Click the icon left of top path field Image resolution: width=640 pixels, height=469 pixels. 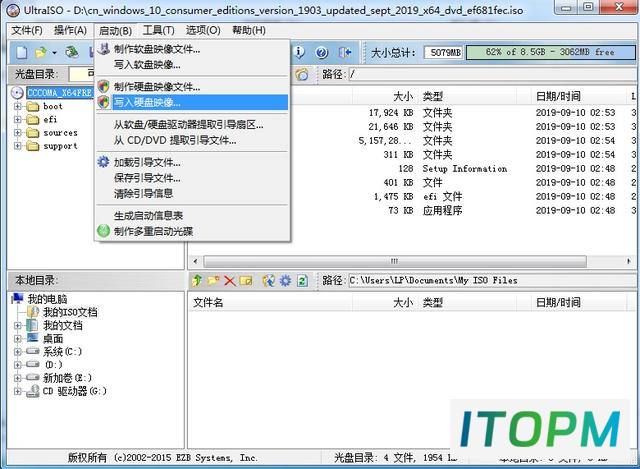click(302, 74)
